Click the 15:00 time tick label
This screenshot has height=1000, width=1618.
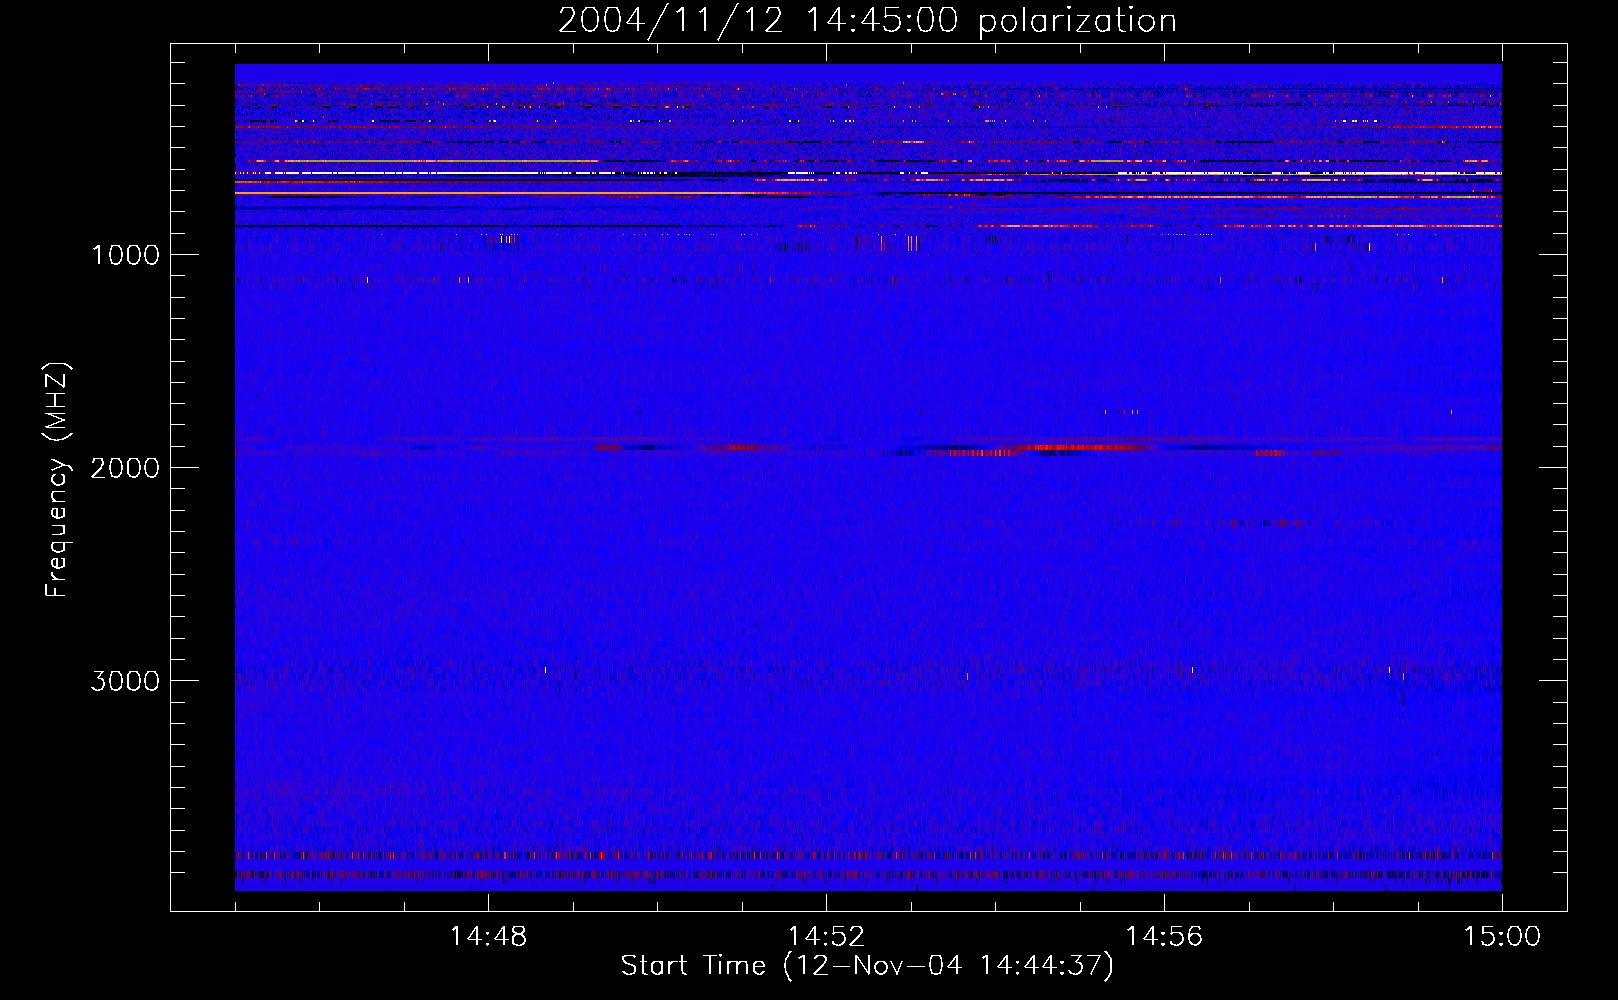pyautogui.click(x=1502, y=937)
